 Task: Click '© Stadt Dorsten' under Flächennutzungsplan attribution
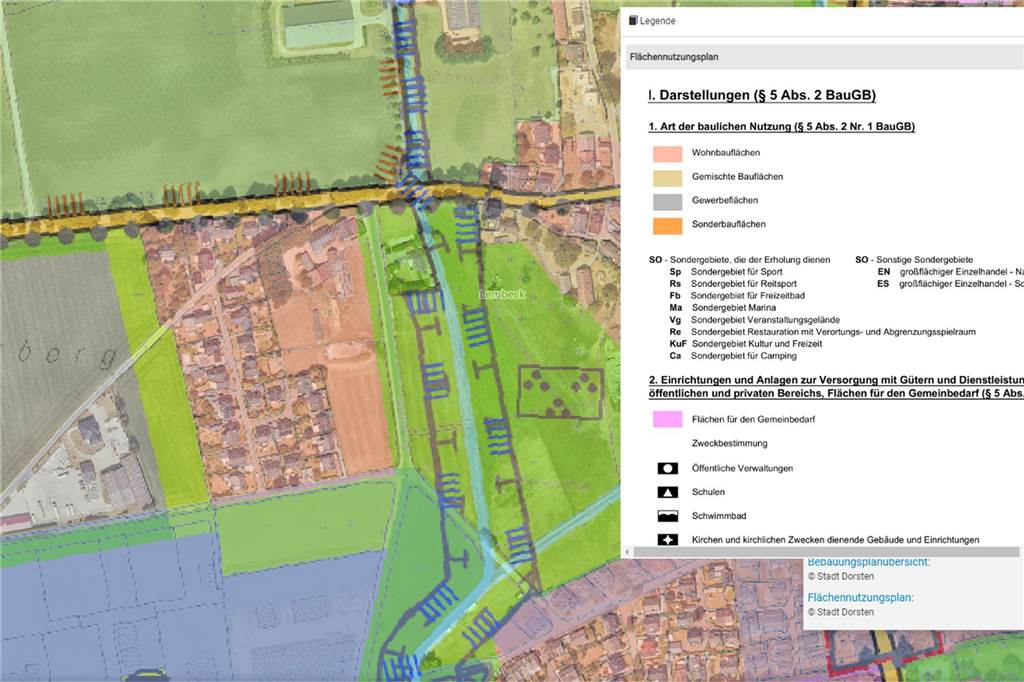point(840,612)
